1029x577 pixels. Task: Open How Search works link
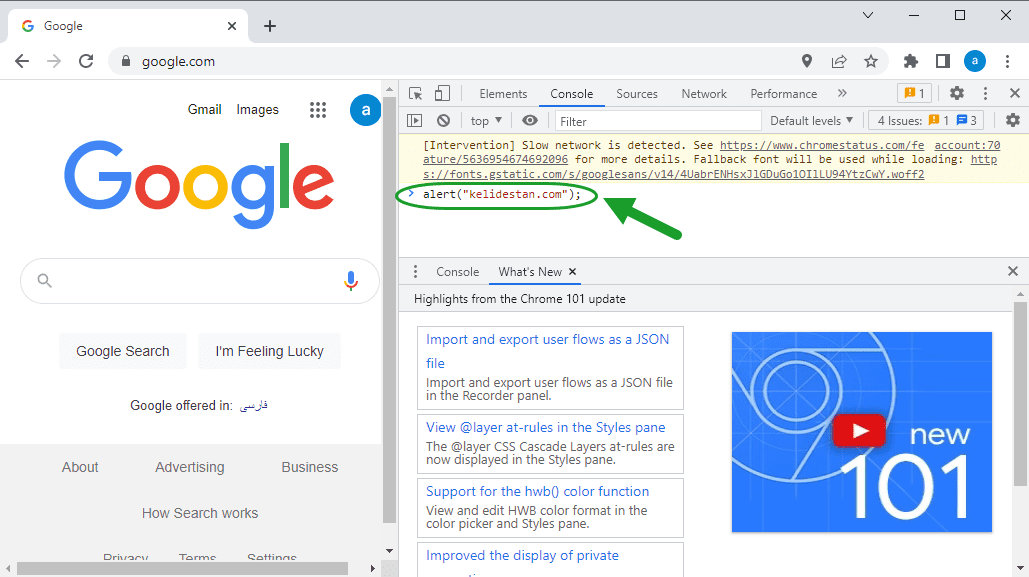click(x=200, y=513)
